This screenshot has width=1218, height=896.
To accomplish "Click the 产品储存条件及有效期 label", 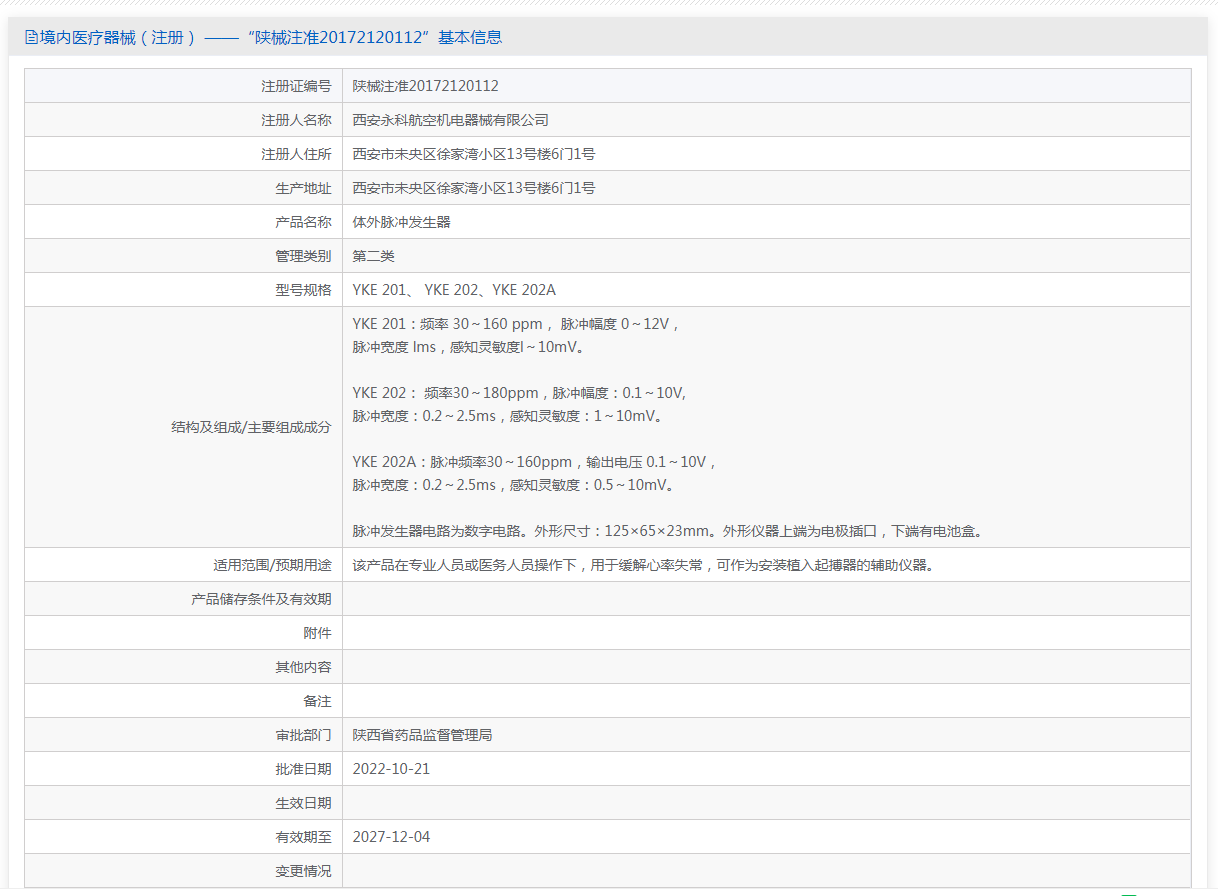I will point(261,599).
